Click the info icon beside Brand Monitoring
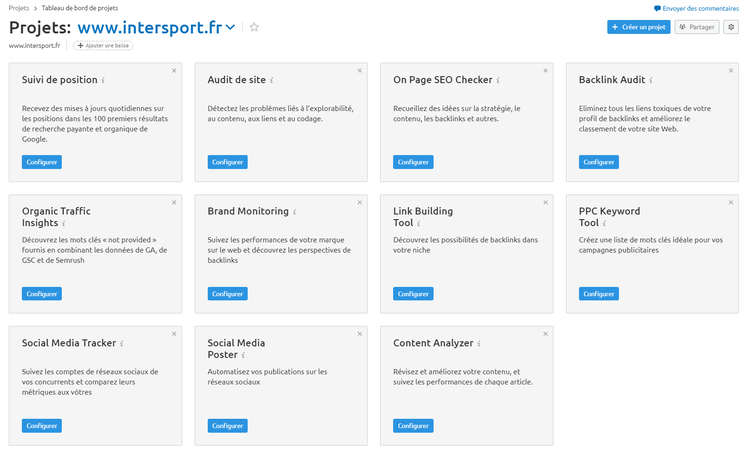 point(295,212)
